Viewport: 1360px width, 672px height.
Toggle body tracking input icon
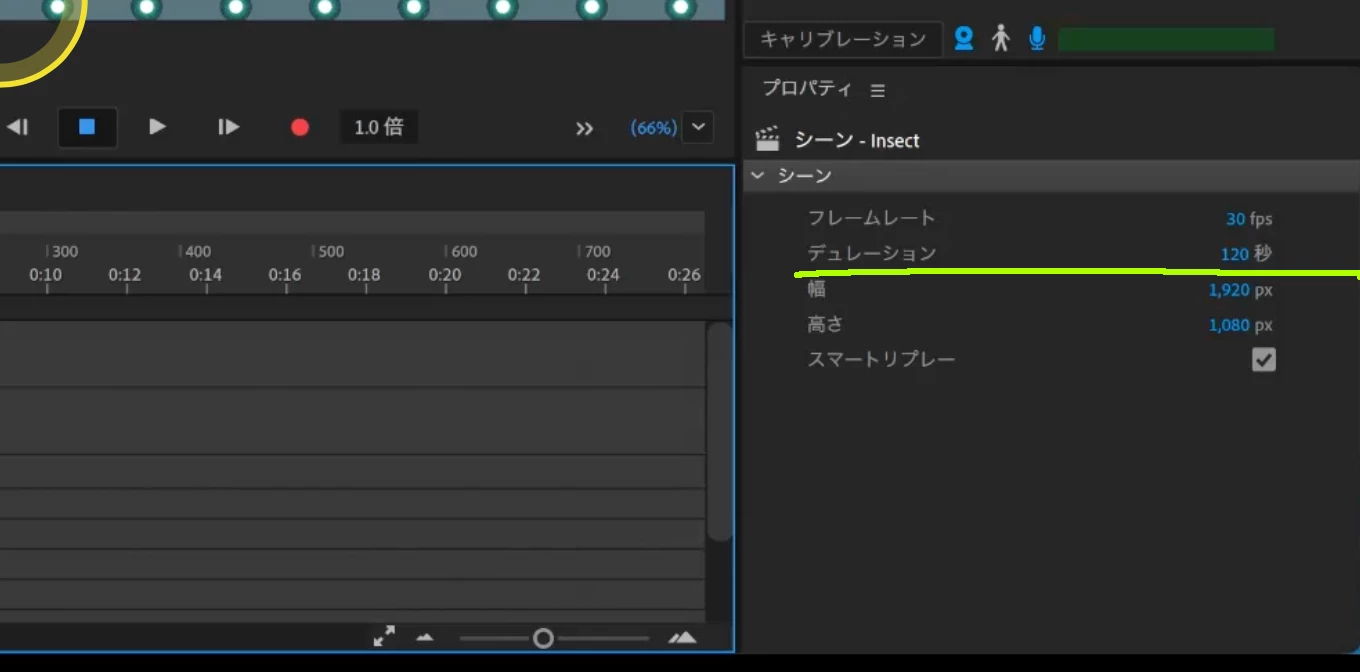[1001, 39]
